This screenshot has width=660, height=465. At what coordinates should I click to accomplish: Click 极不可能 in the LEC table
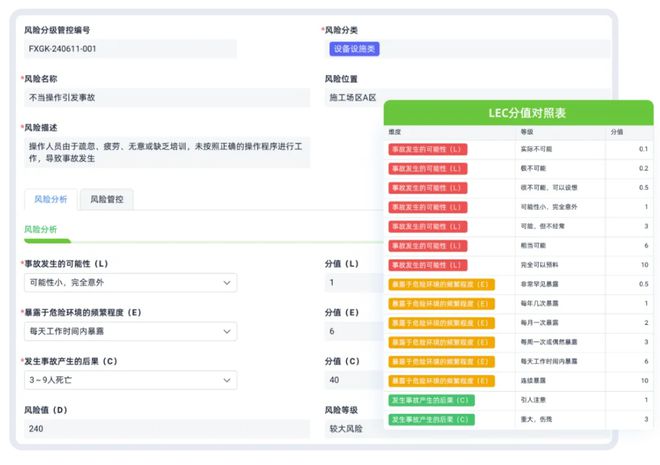pos(533,168)
